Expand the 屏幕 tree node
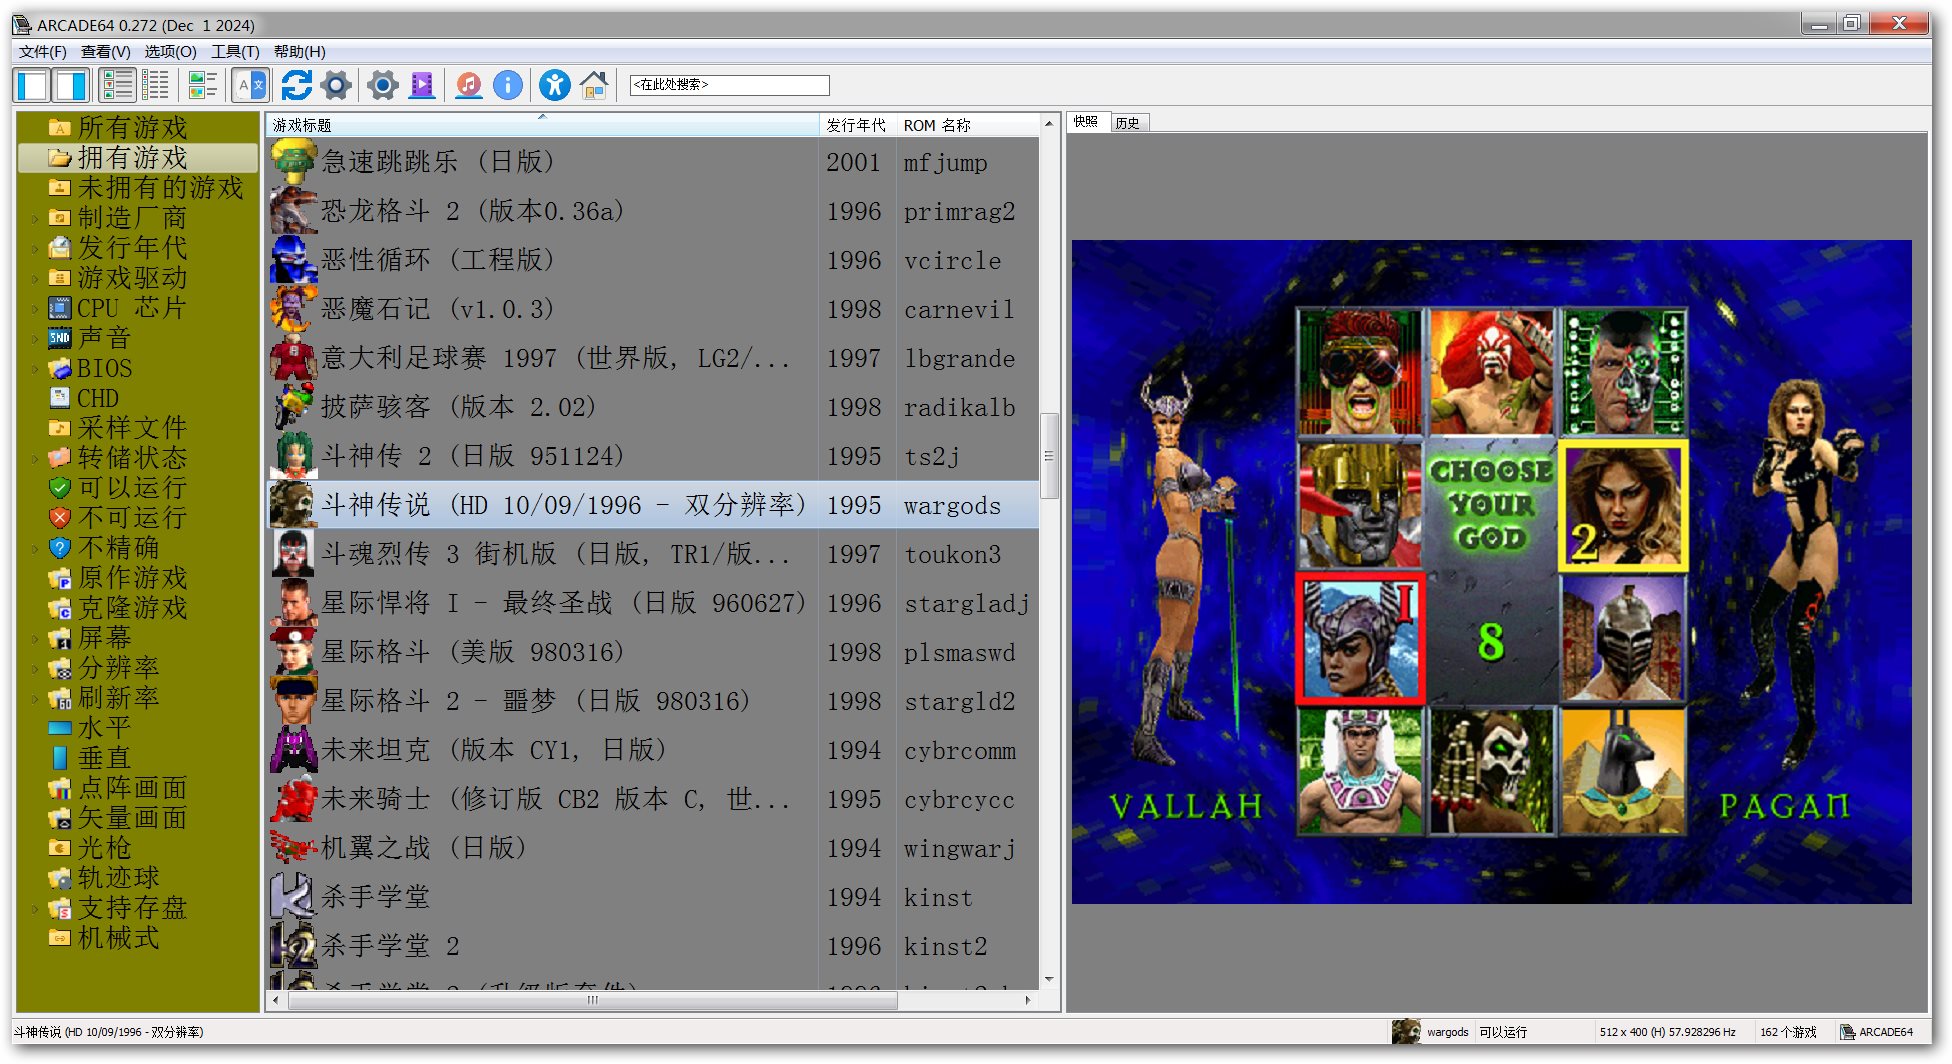This screenshot has width=1952, height=1064. click(35, 638)
